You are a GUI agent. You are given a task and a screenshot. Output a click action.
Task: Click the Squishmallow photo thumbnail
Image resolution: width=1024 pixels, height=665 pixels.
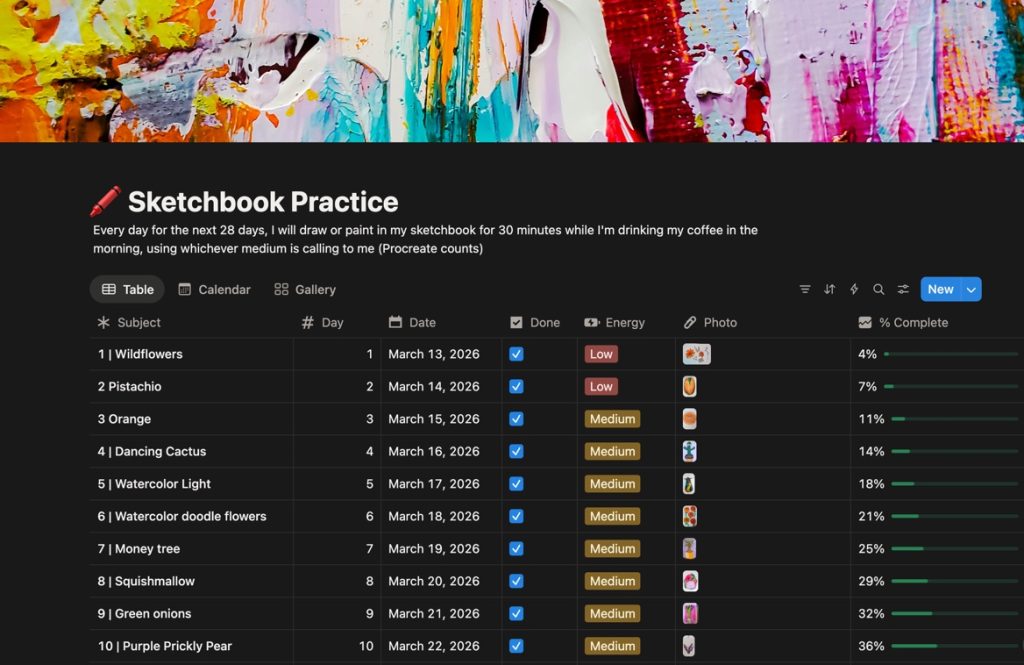[691, 581]
